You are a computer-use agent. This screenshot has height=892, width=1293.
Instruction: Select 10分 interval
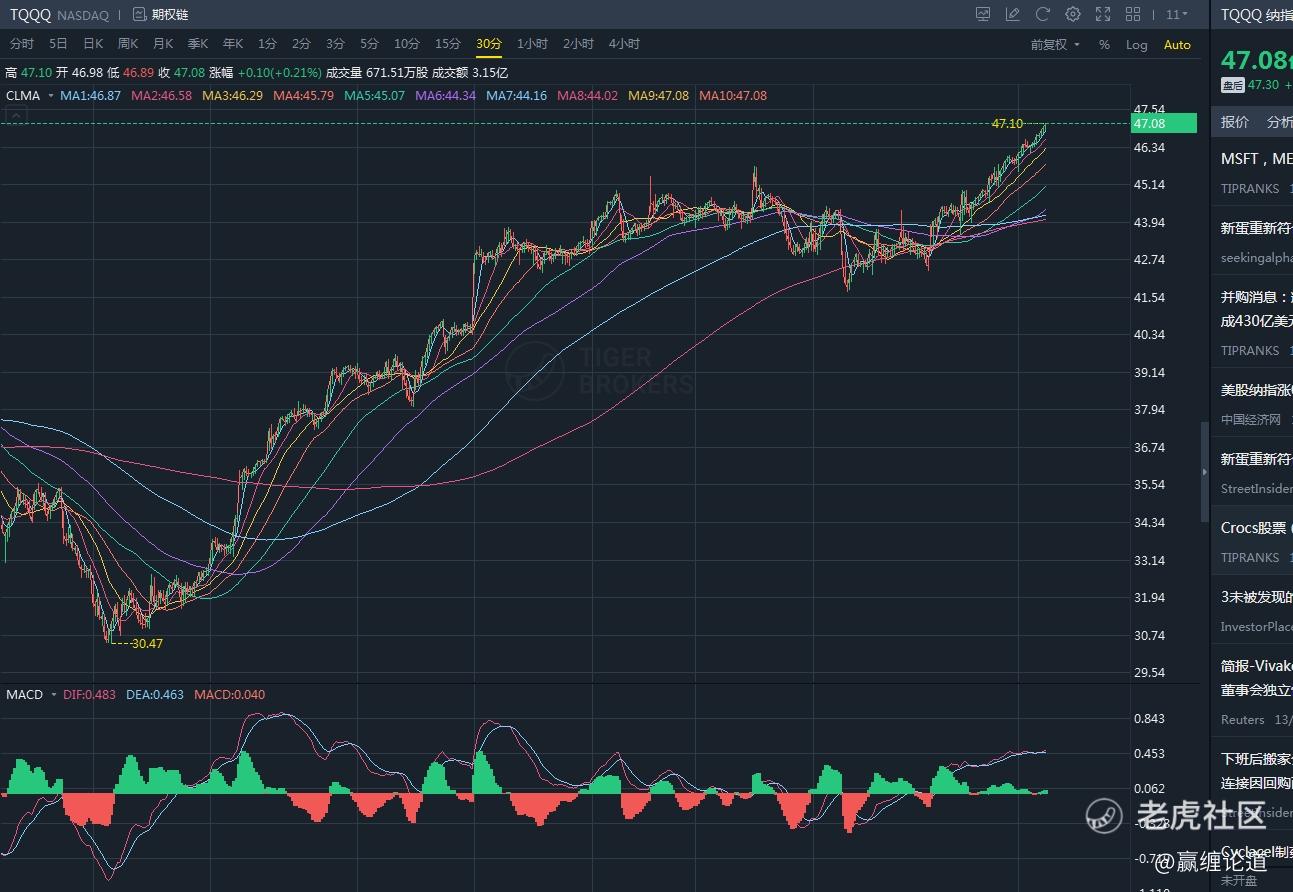click(407, 44)
